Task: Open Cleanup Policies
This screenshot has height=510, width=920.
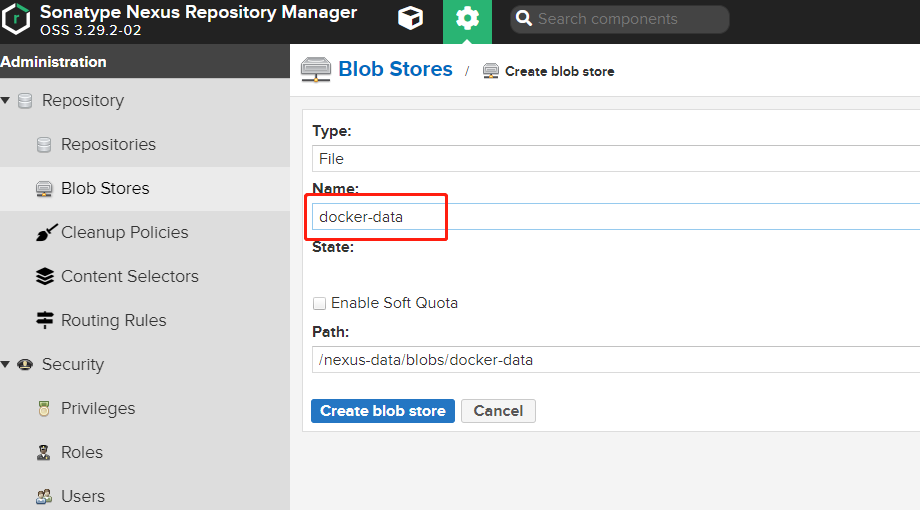Action: (125, 232)
